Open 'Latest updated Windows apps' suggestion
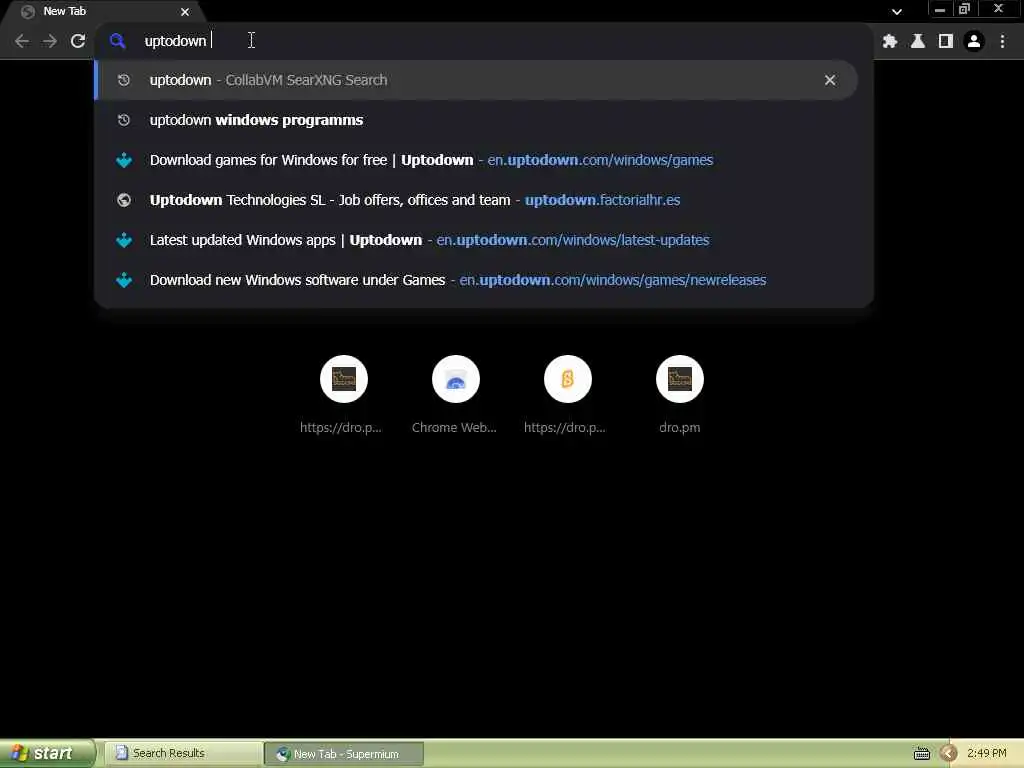This screenshot has width=1024, height=768. [477, 240]
